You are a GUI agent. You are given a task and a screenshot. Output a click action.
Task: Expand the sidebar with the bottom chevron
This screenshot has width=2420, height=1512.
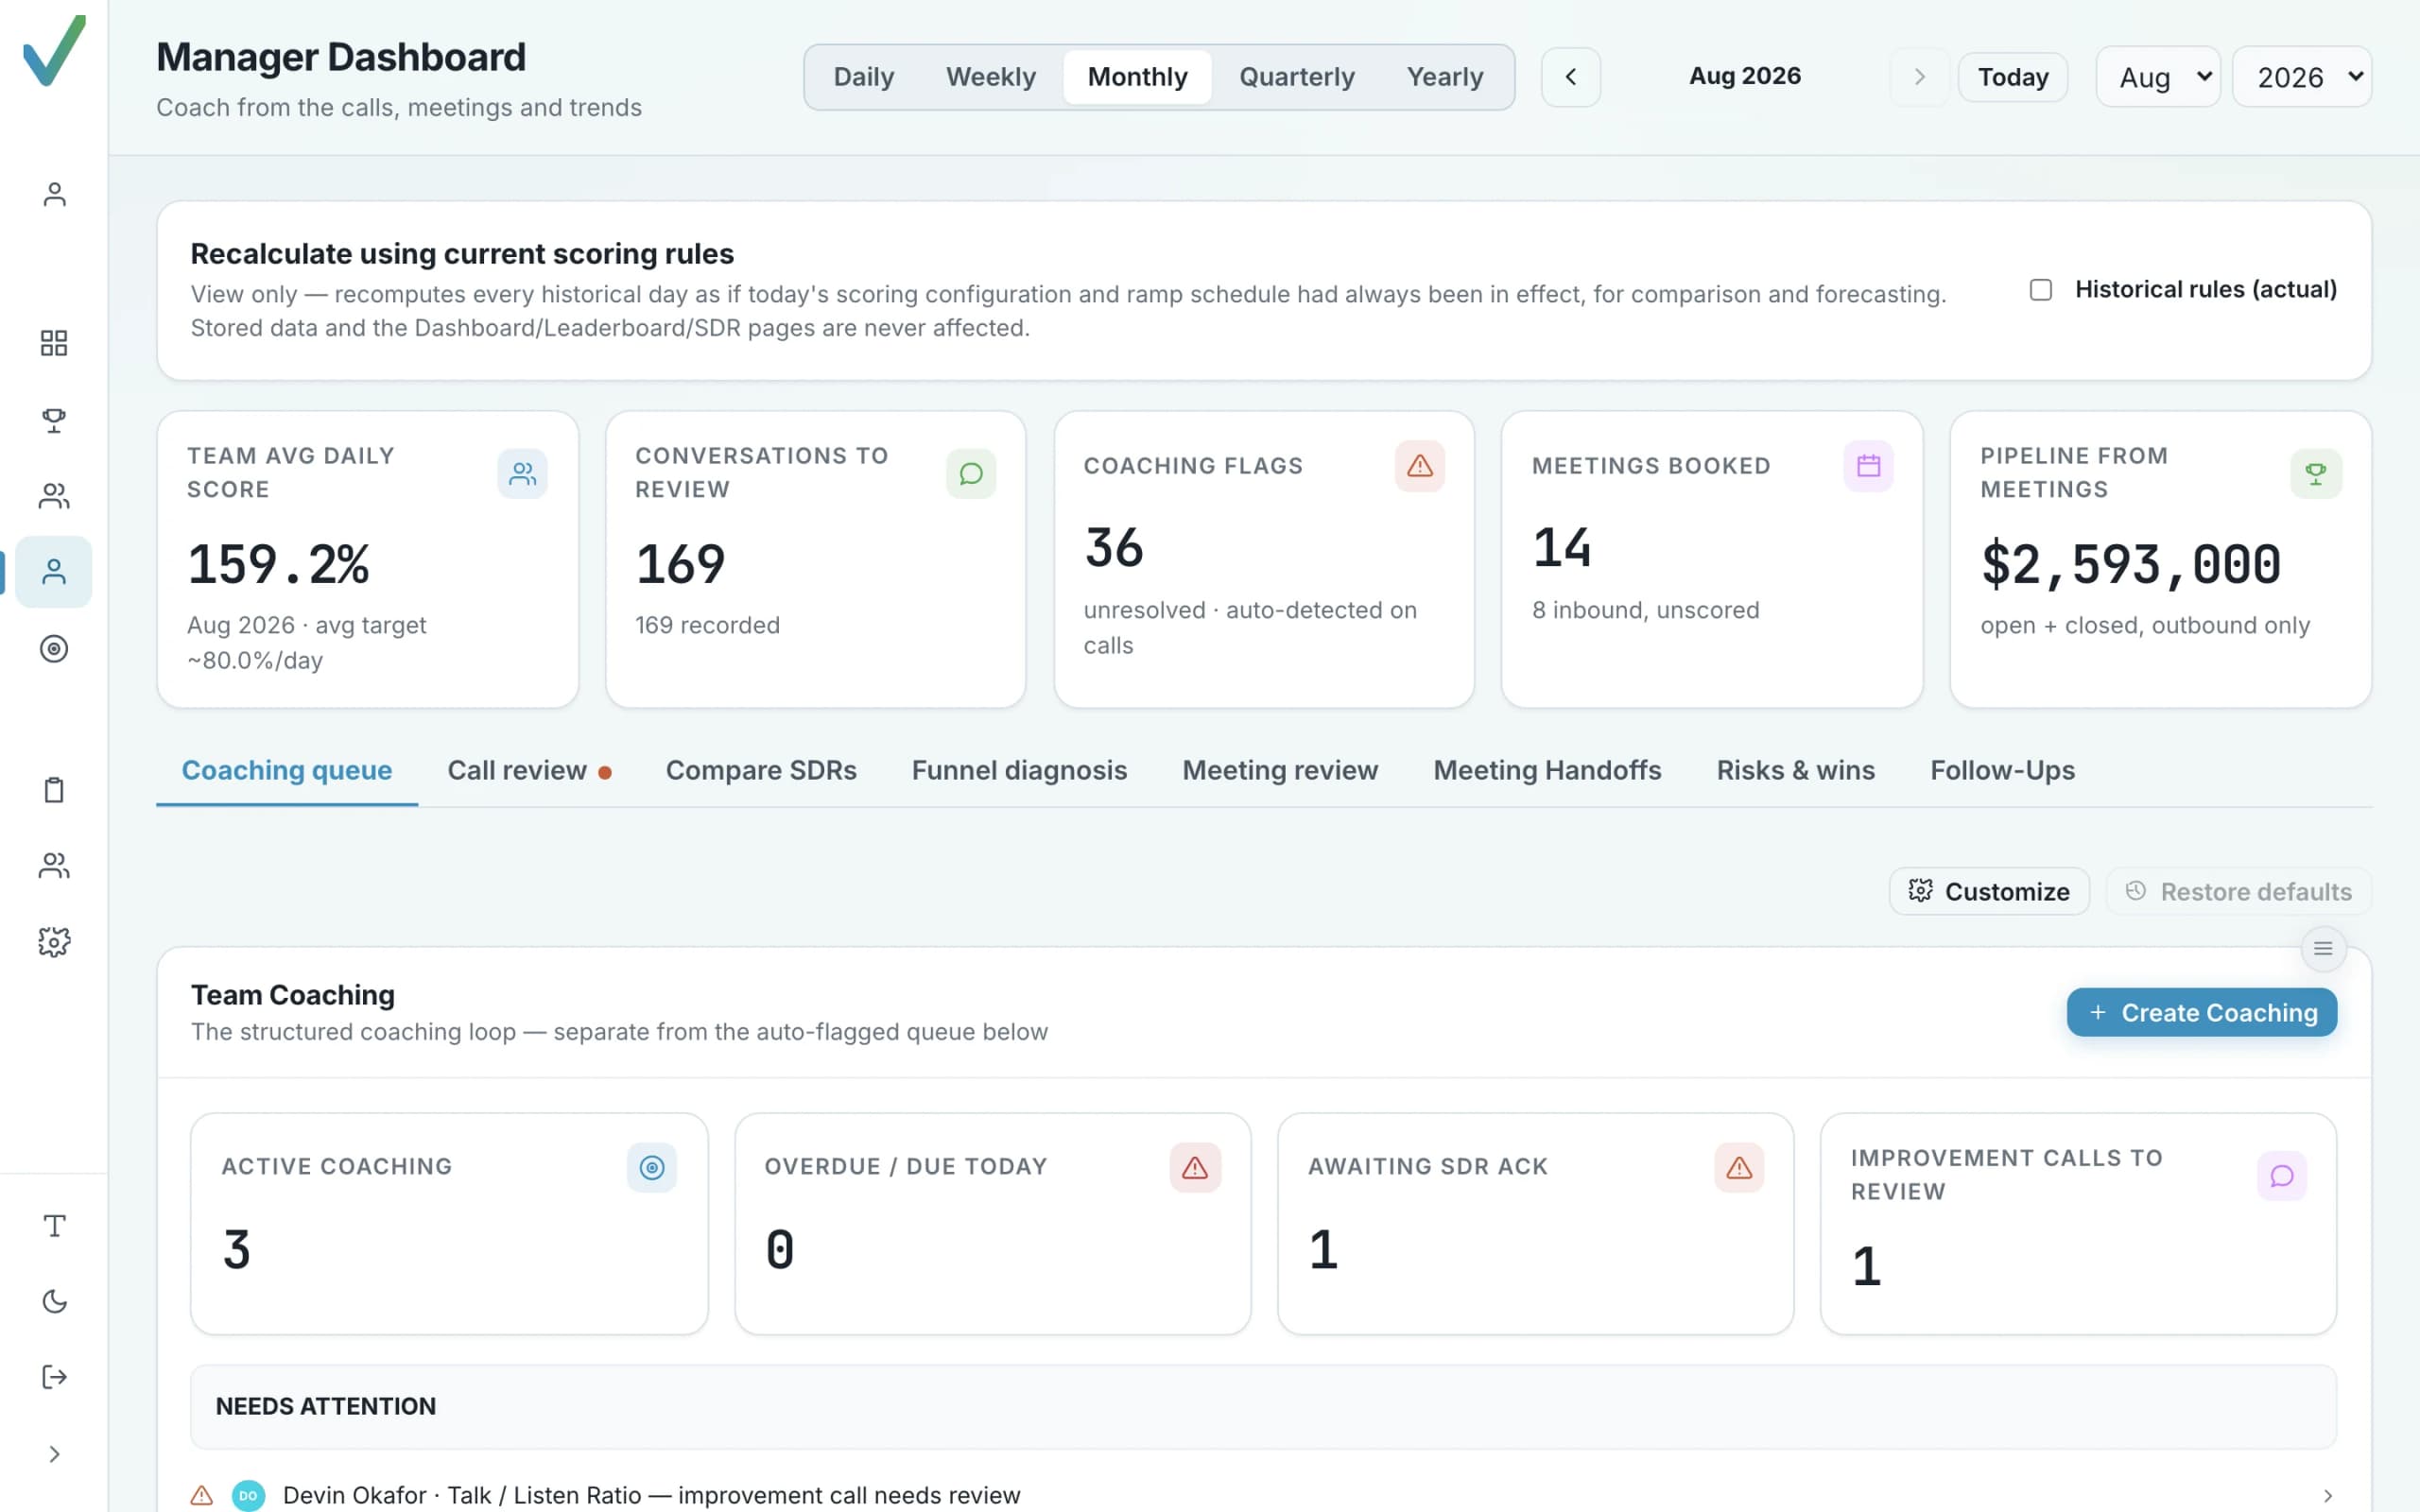pos(54,1454)
